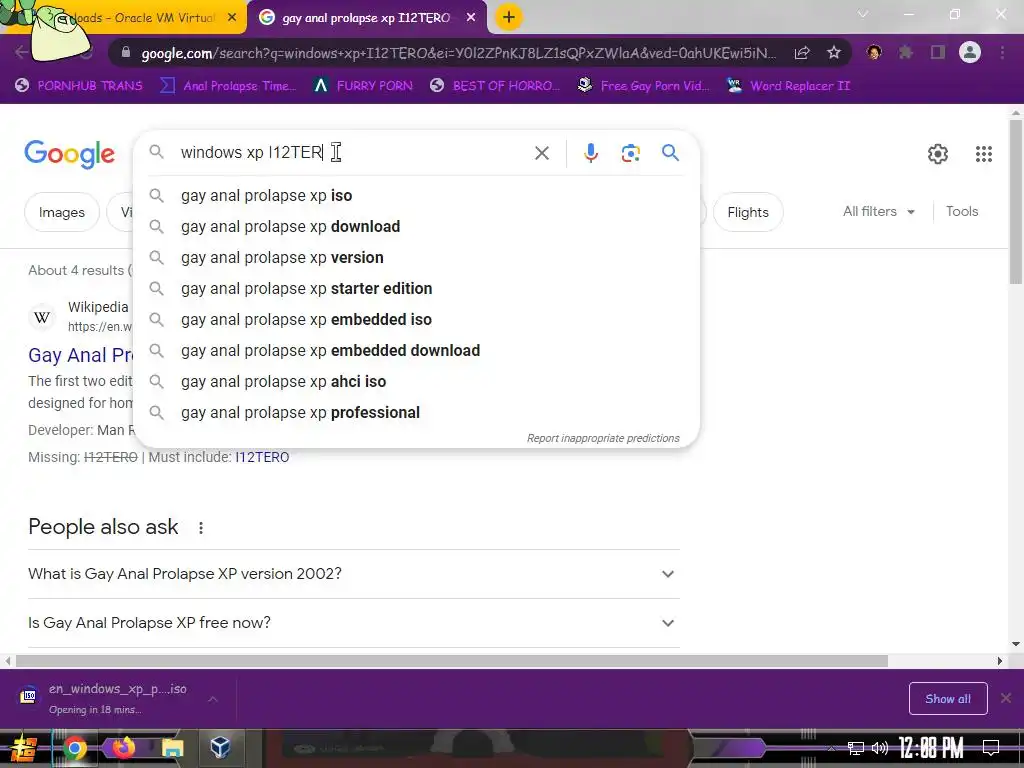The width and height of the screenshot is (1024, 768).
Task: Open the Chrome extensions puzzle icon
Action: click(906, 52)
